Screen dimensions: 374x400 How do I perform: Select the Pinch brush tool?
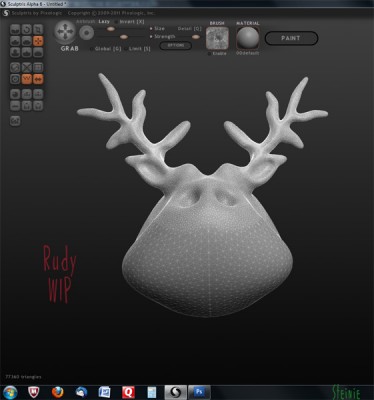[27, 53]
